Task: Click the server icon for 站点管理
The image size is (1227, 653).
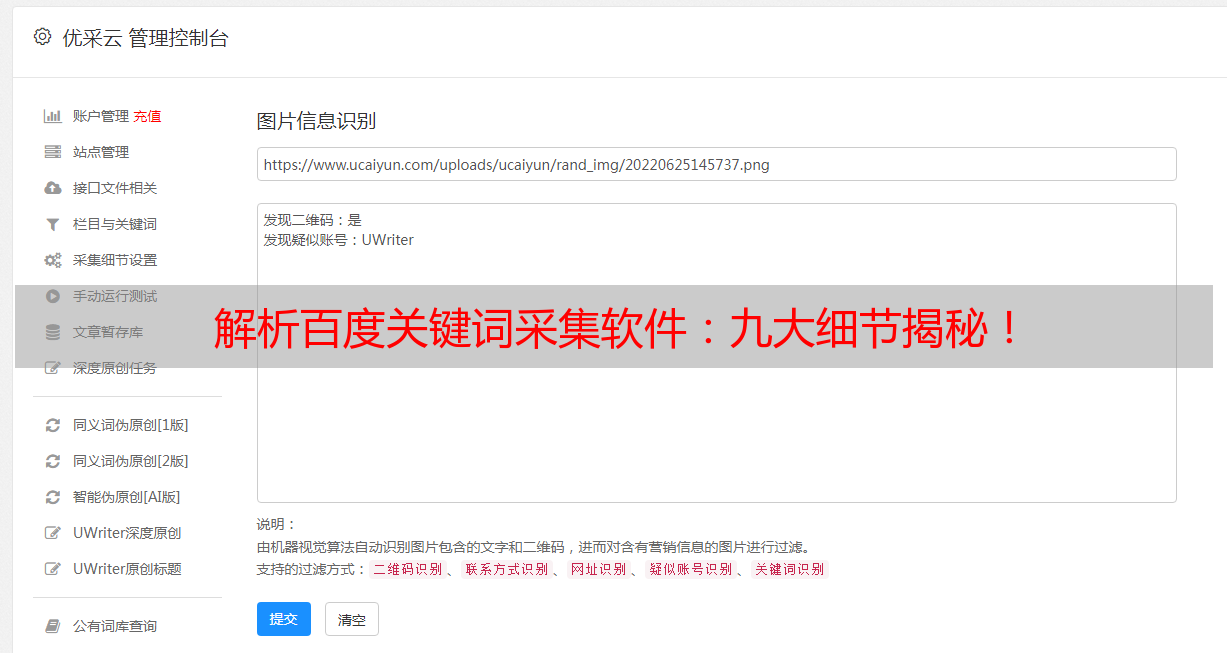Action: point(53,152)
